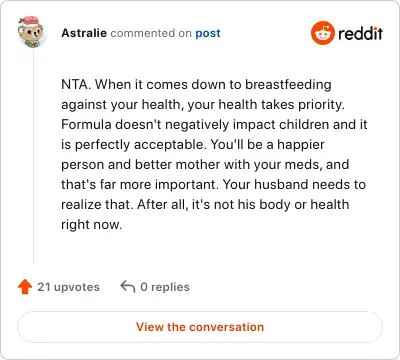Click the word "Formula" in the comment
This screenshot has height=360, width=400.
click(x=86, y=125)
